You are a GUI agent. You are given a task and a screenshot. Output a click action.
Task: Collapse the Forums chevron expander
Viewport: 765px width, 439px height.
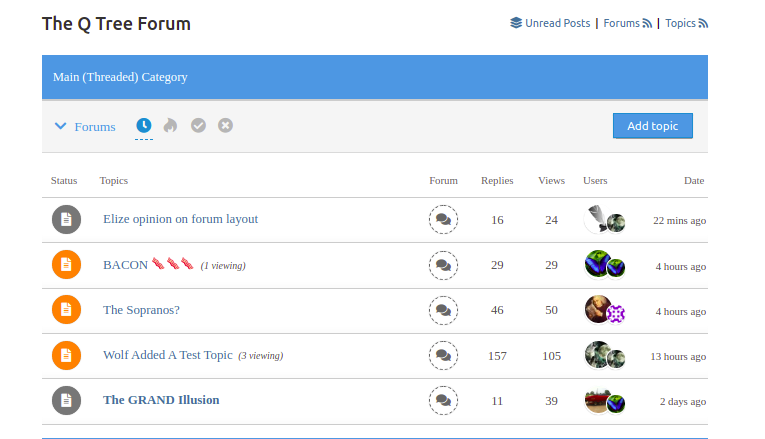pyautogui.click(x=60, y=126)
